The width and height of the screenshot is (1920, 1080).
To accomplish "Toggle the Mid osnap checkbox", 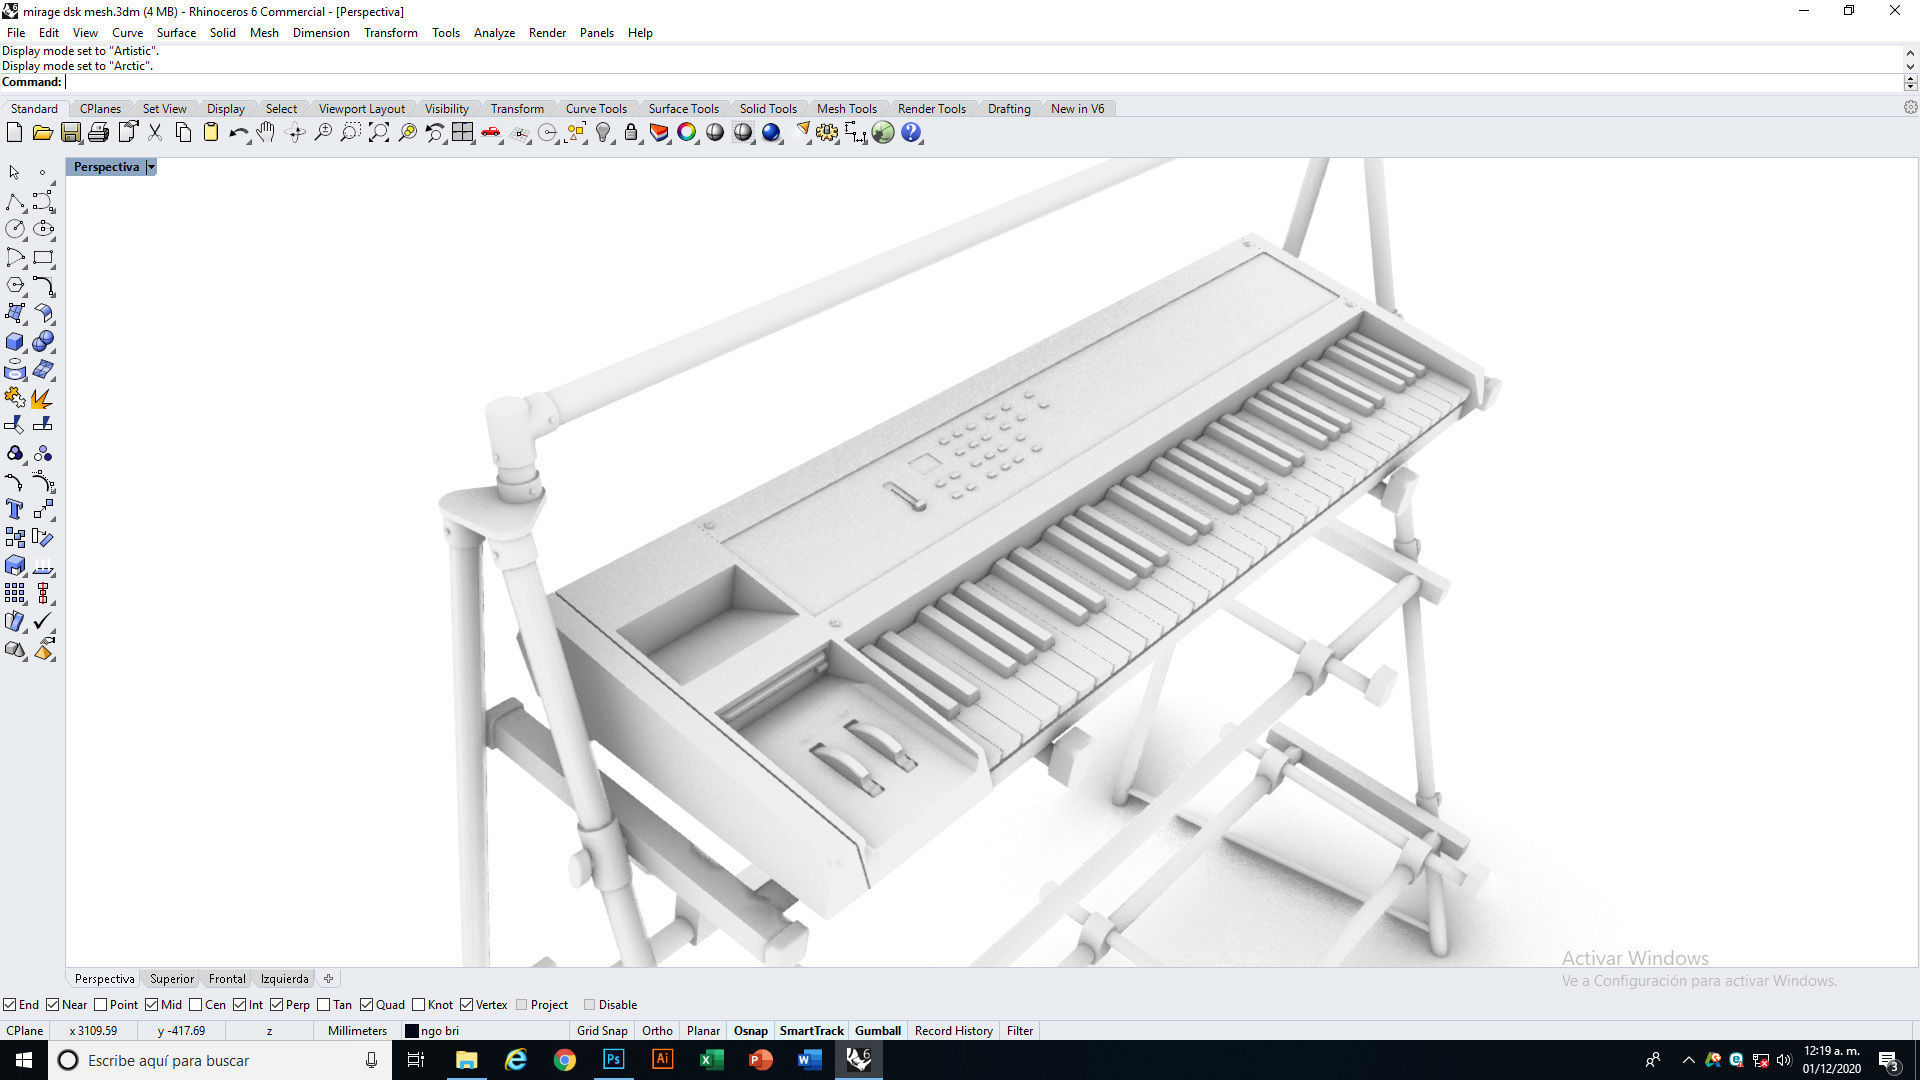I will click(152, 1005).
